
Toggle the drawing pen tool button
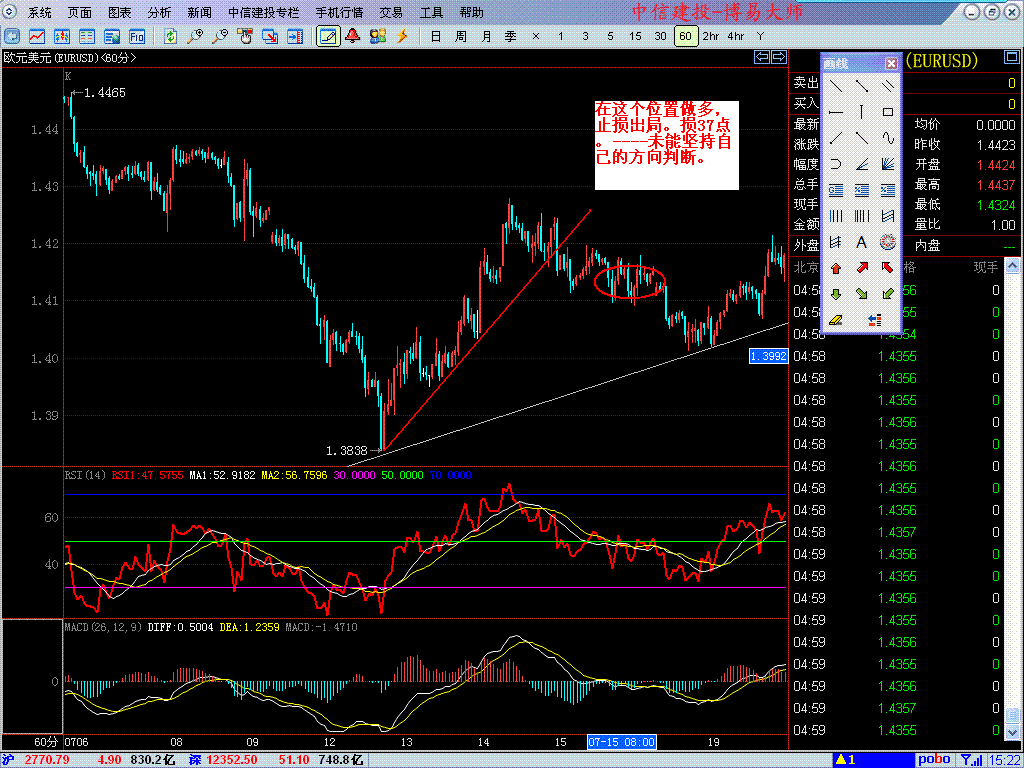click(328, 37)
